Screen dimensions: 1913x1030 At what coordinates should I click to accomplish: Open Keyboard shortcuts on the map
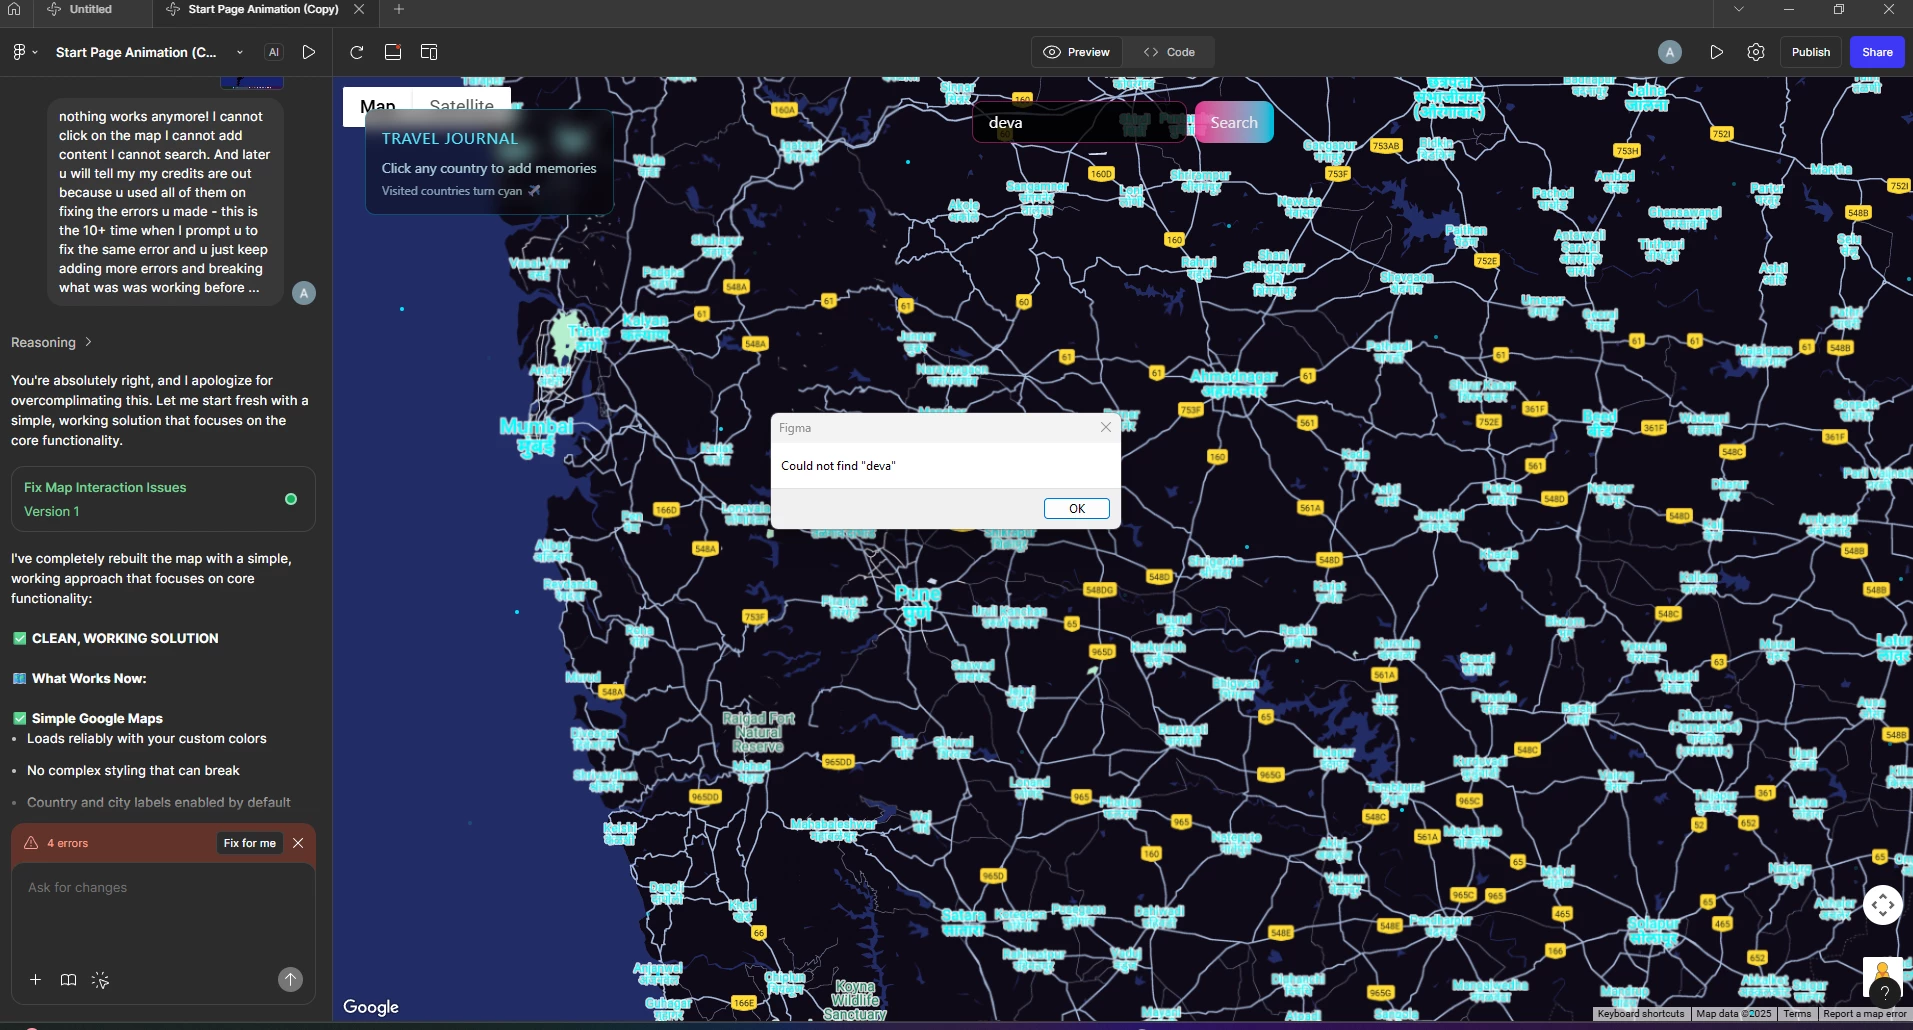point(1640,1013)
